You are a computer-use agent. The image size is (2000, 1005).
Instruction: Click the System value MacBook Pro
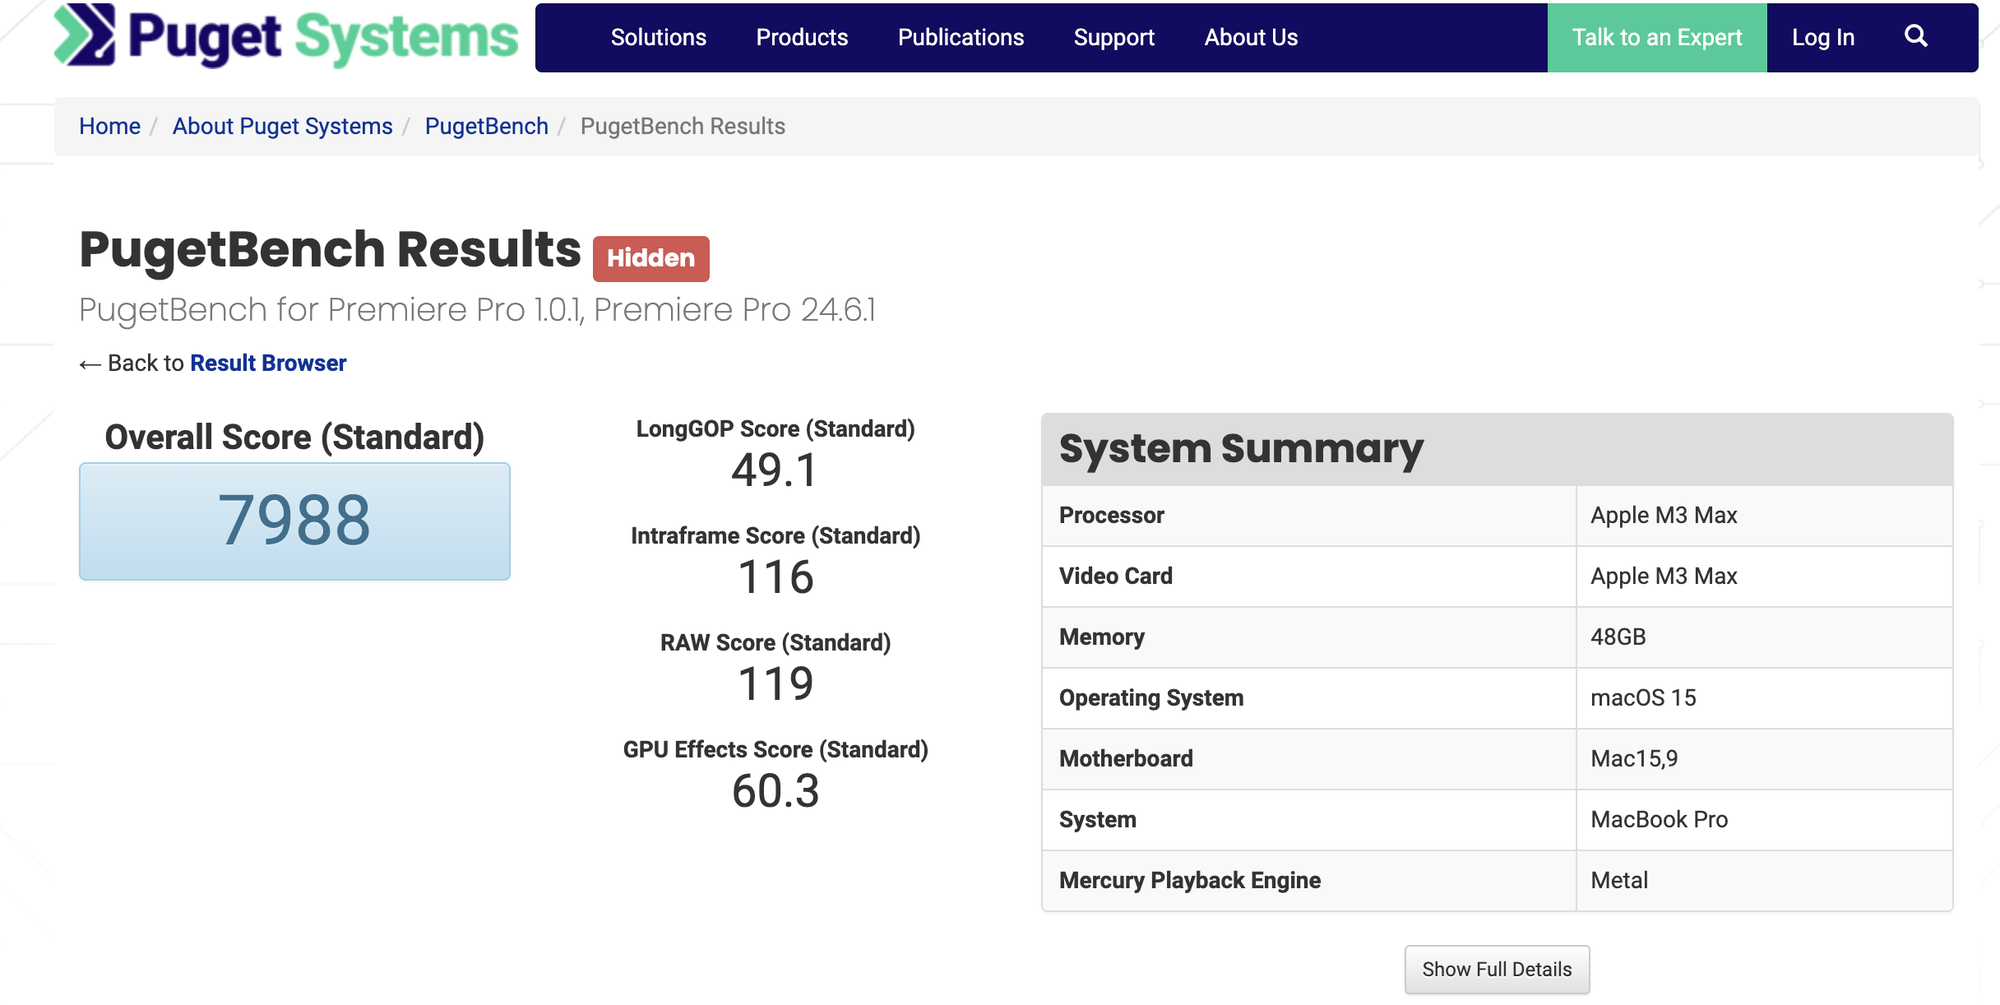pyautogui.click(x=1659, y=820)
